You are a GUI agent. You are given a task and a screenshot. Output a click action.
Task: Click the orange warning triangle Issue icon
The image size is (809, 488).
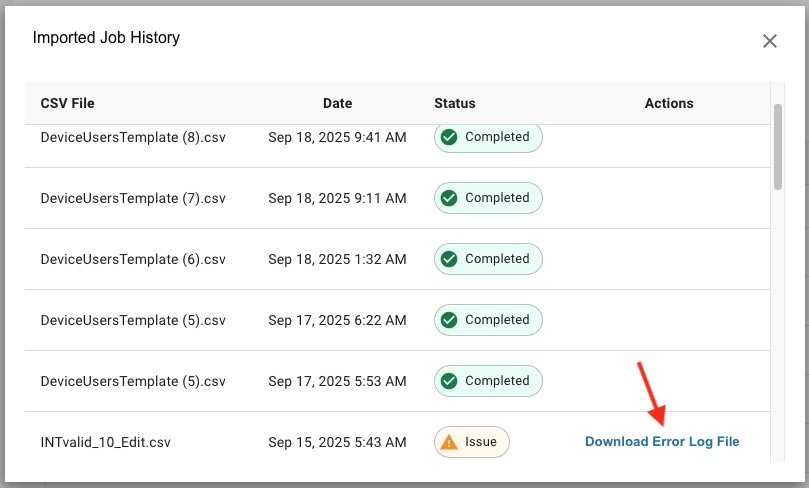pos(449,442)
